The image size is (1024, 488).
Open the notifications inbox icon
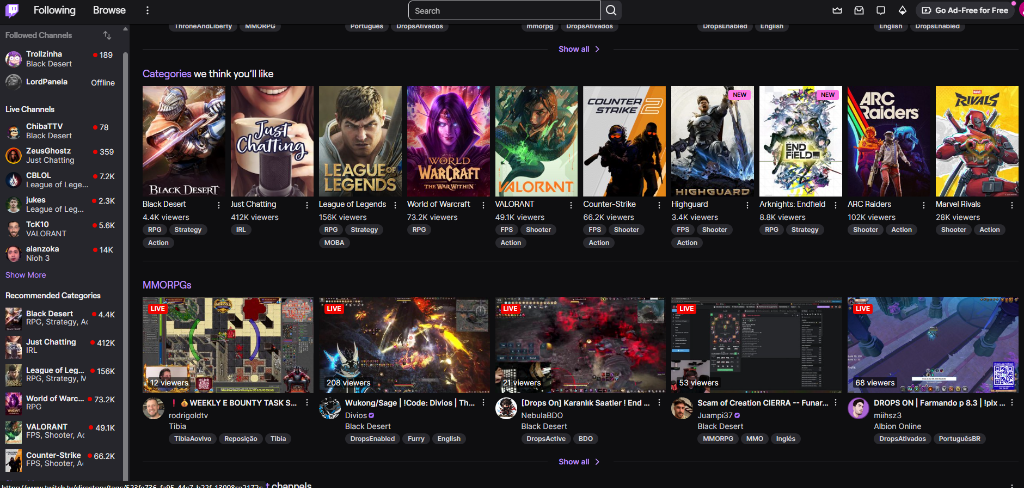(x=859, y=10)
